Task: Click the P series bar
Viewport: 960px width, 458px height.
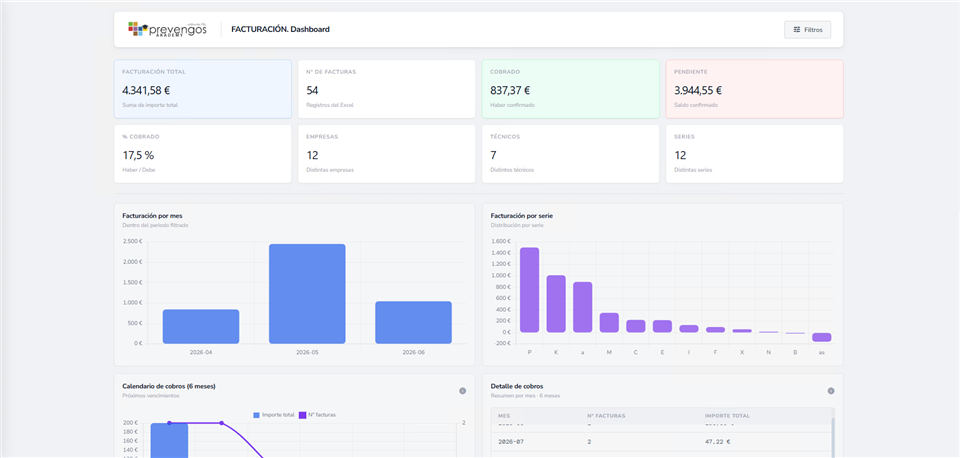Action: pos(529,290)
